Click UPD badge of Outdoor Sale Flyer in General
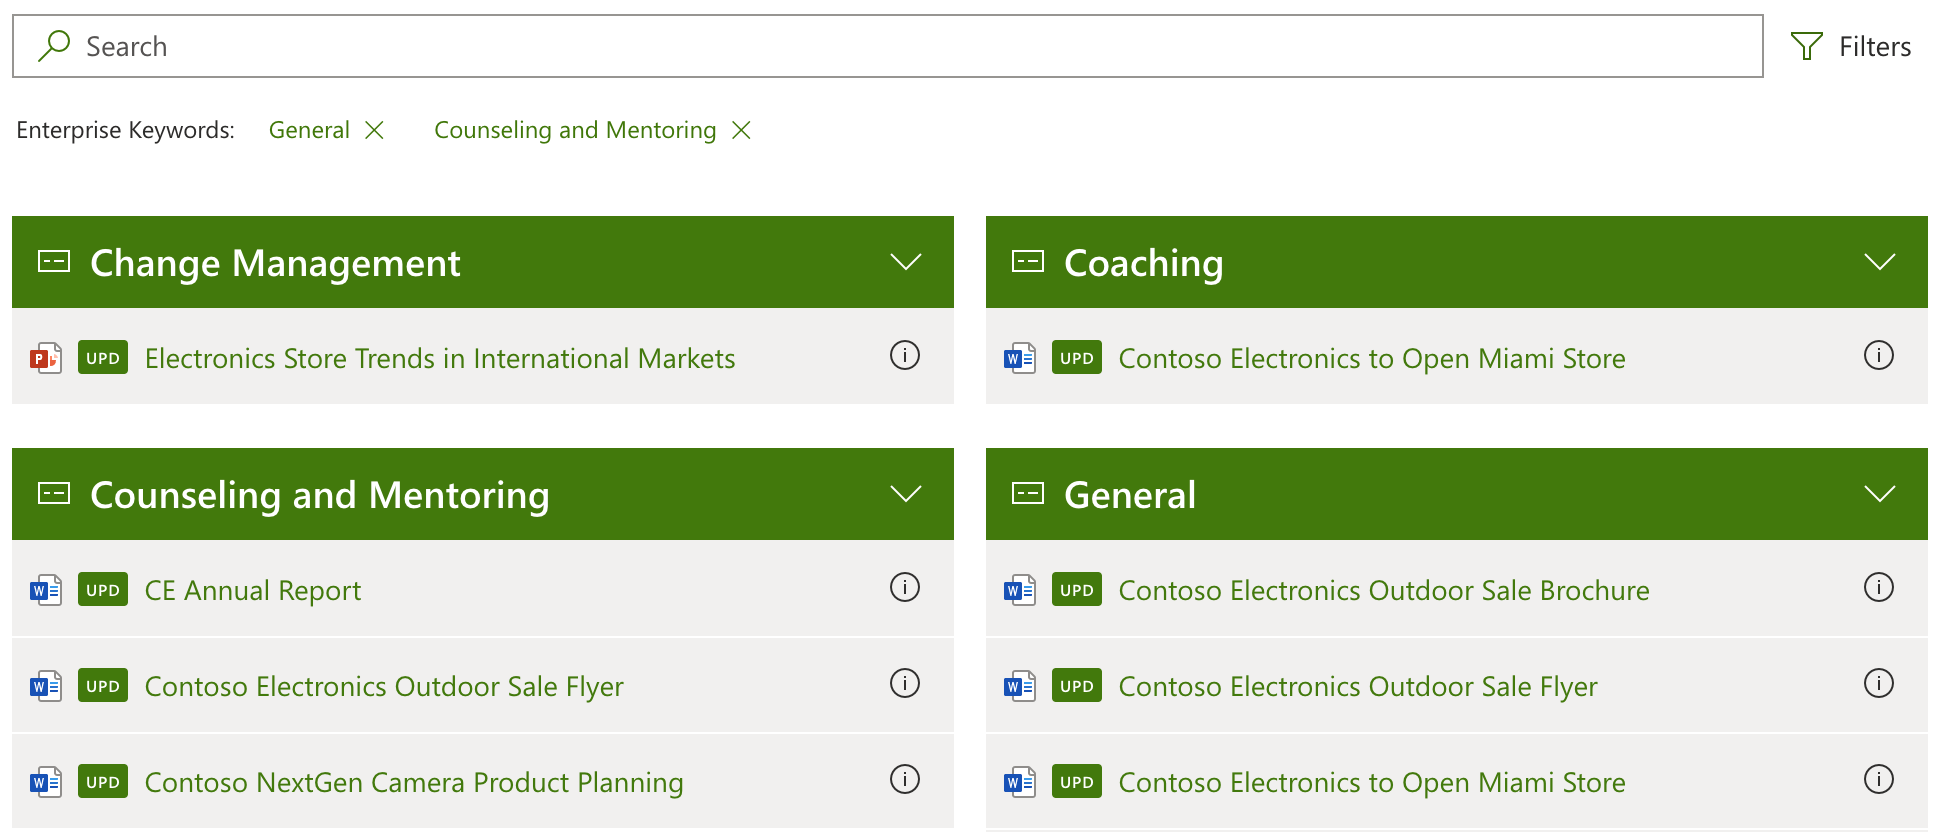This screenshot has height=832, width=1940. click(1077, 686)
